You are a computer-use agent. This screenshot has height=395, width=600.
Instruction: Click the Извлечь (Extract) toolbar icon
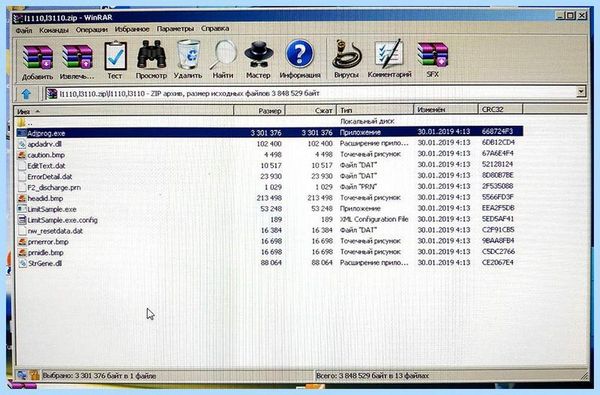coord(77,57)
